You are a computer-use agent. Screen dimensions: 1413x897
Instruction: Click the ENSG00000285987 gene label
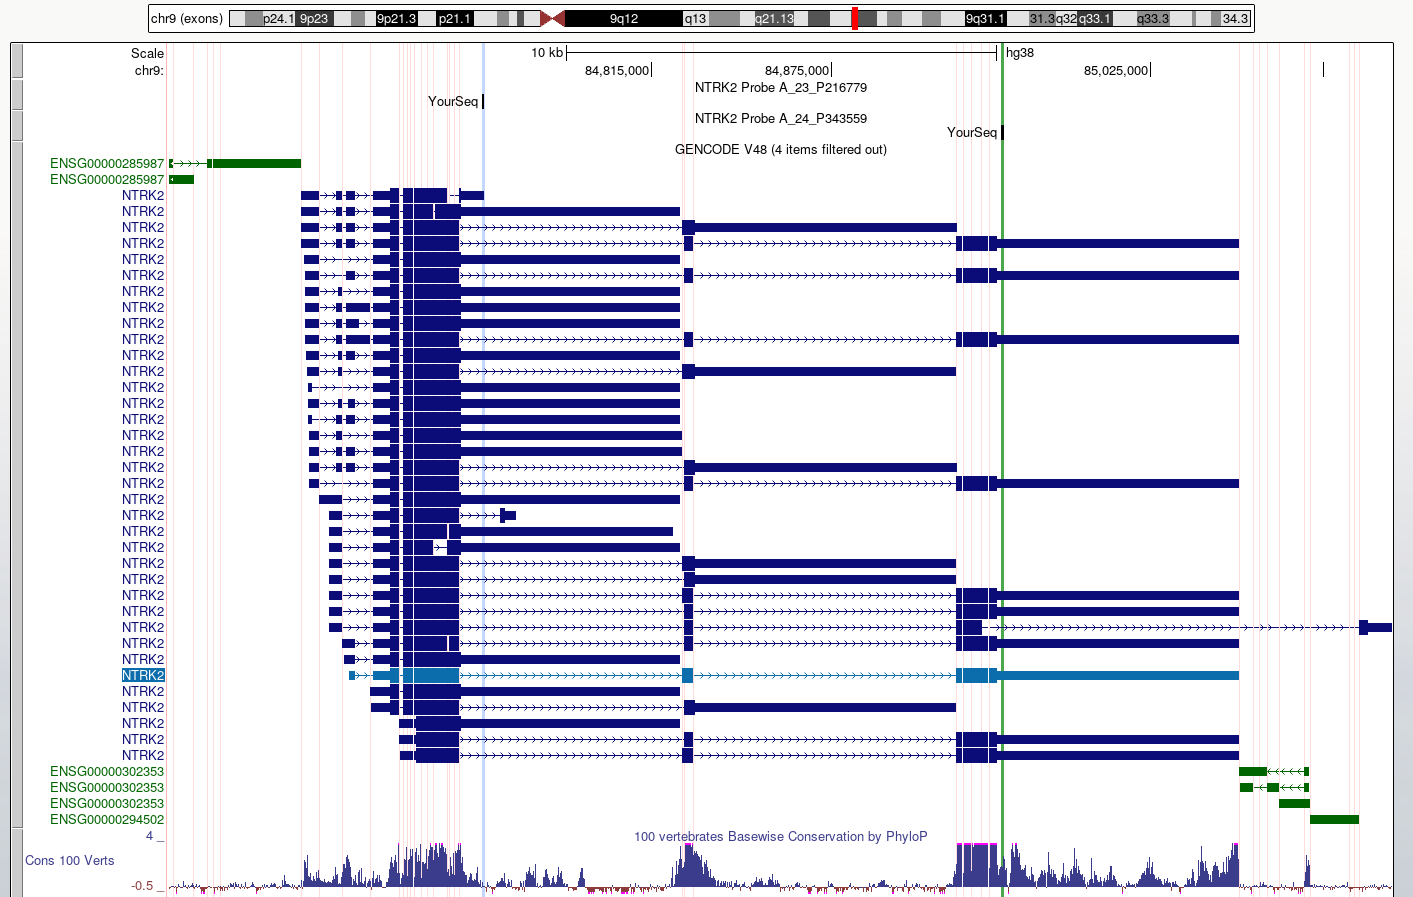106,163
